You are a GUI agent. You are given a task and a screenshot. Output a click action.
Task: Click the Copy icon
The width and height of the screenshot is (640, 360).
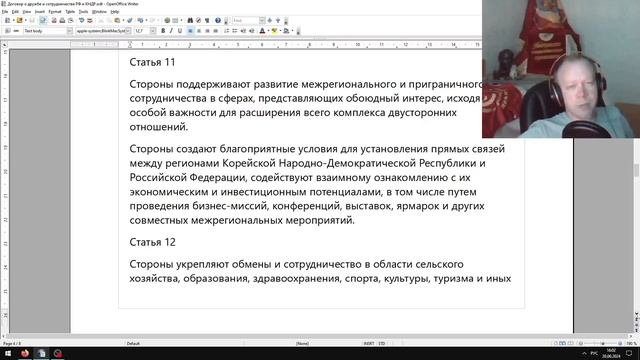(x=109, y=20)
